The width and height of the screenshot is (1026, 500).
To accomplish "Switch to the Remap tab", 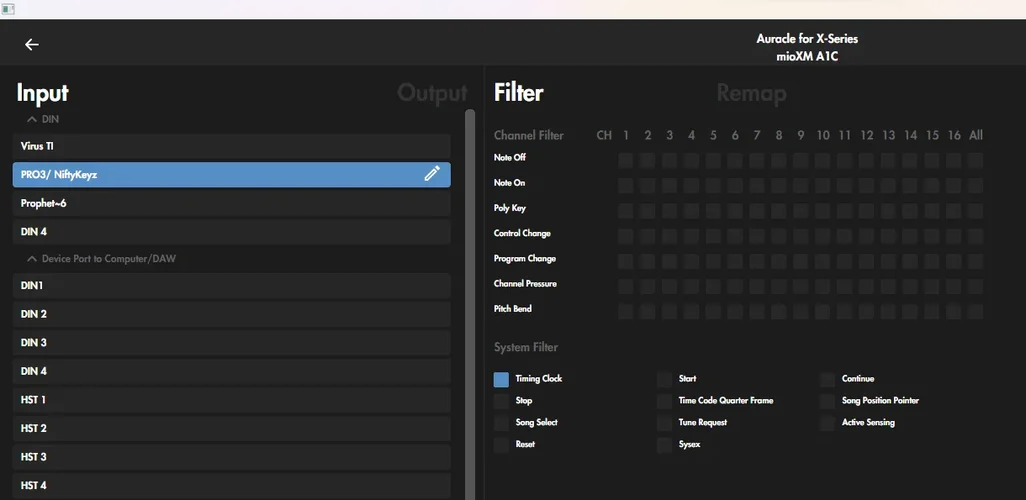I will [x=751, y=93].
